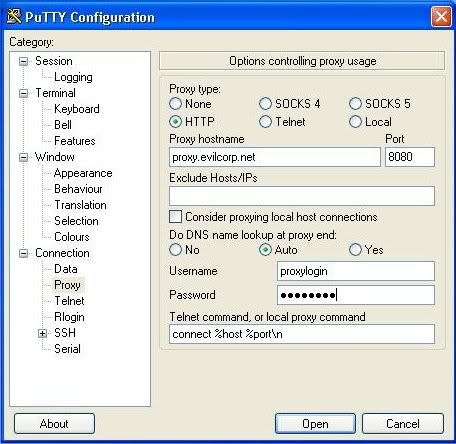Expand the SSH tree node

pos(42,333)
